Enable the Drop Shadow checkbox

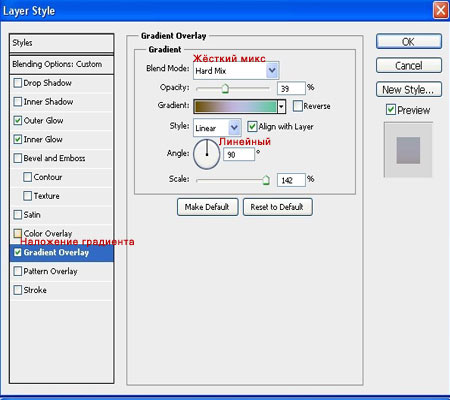[x=18, y=83]
